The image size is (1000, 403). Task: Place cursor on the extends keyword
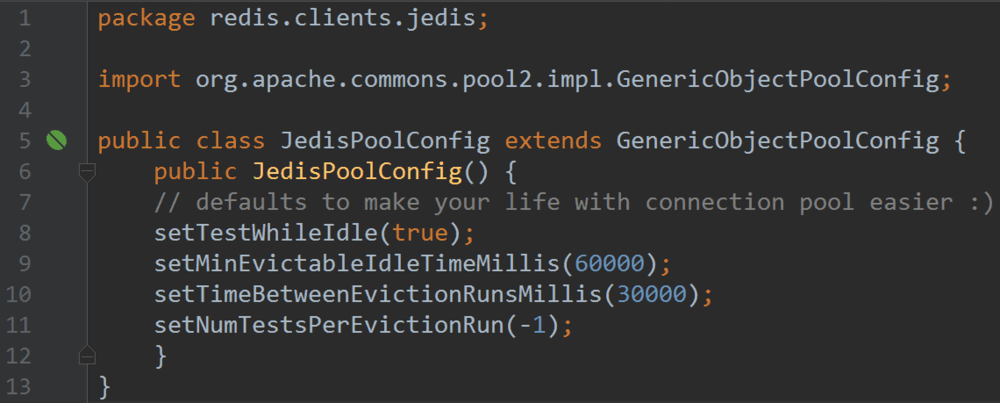[552, 141]
